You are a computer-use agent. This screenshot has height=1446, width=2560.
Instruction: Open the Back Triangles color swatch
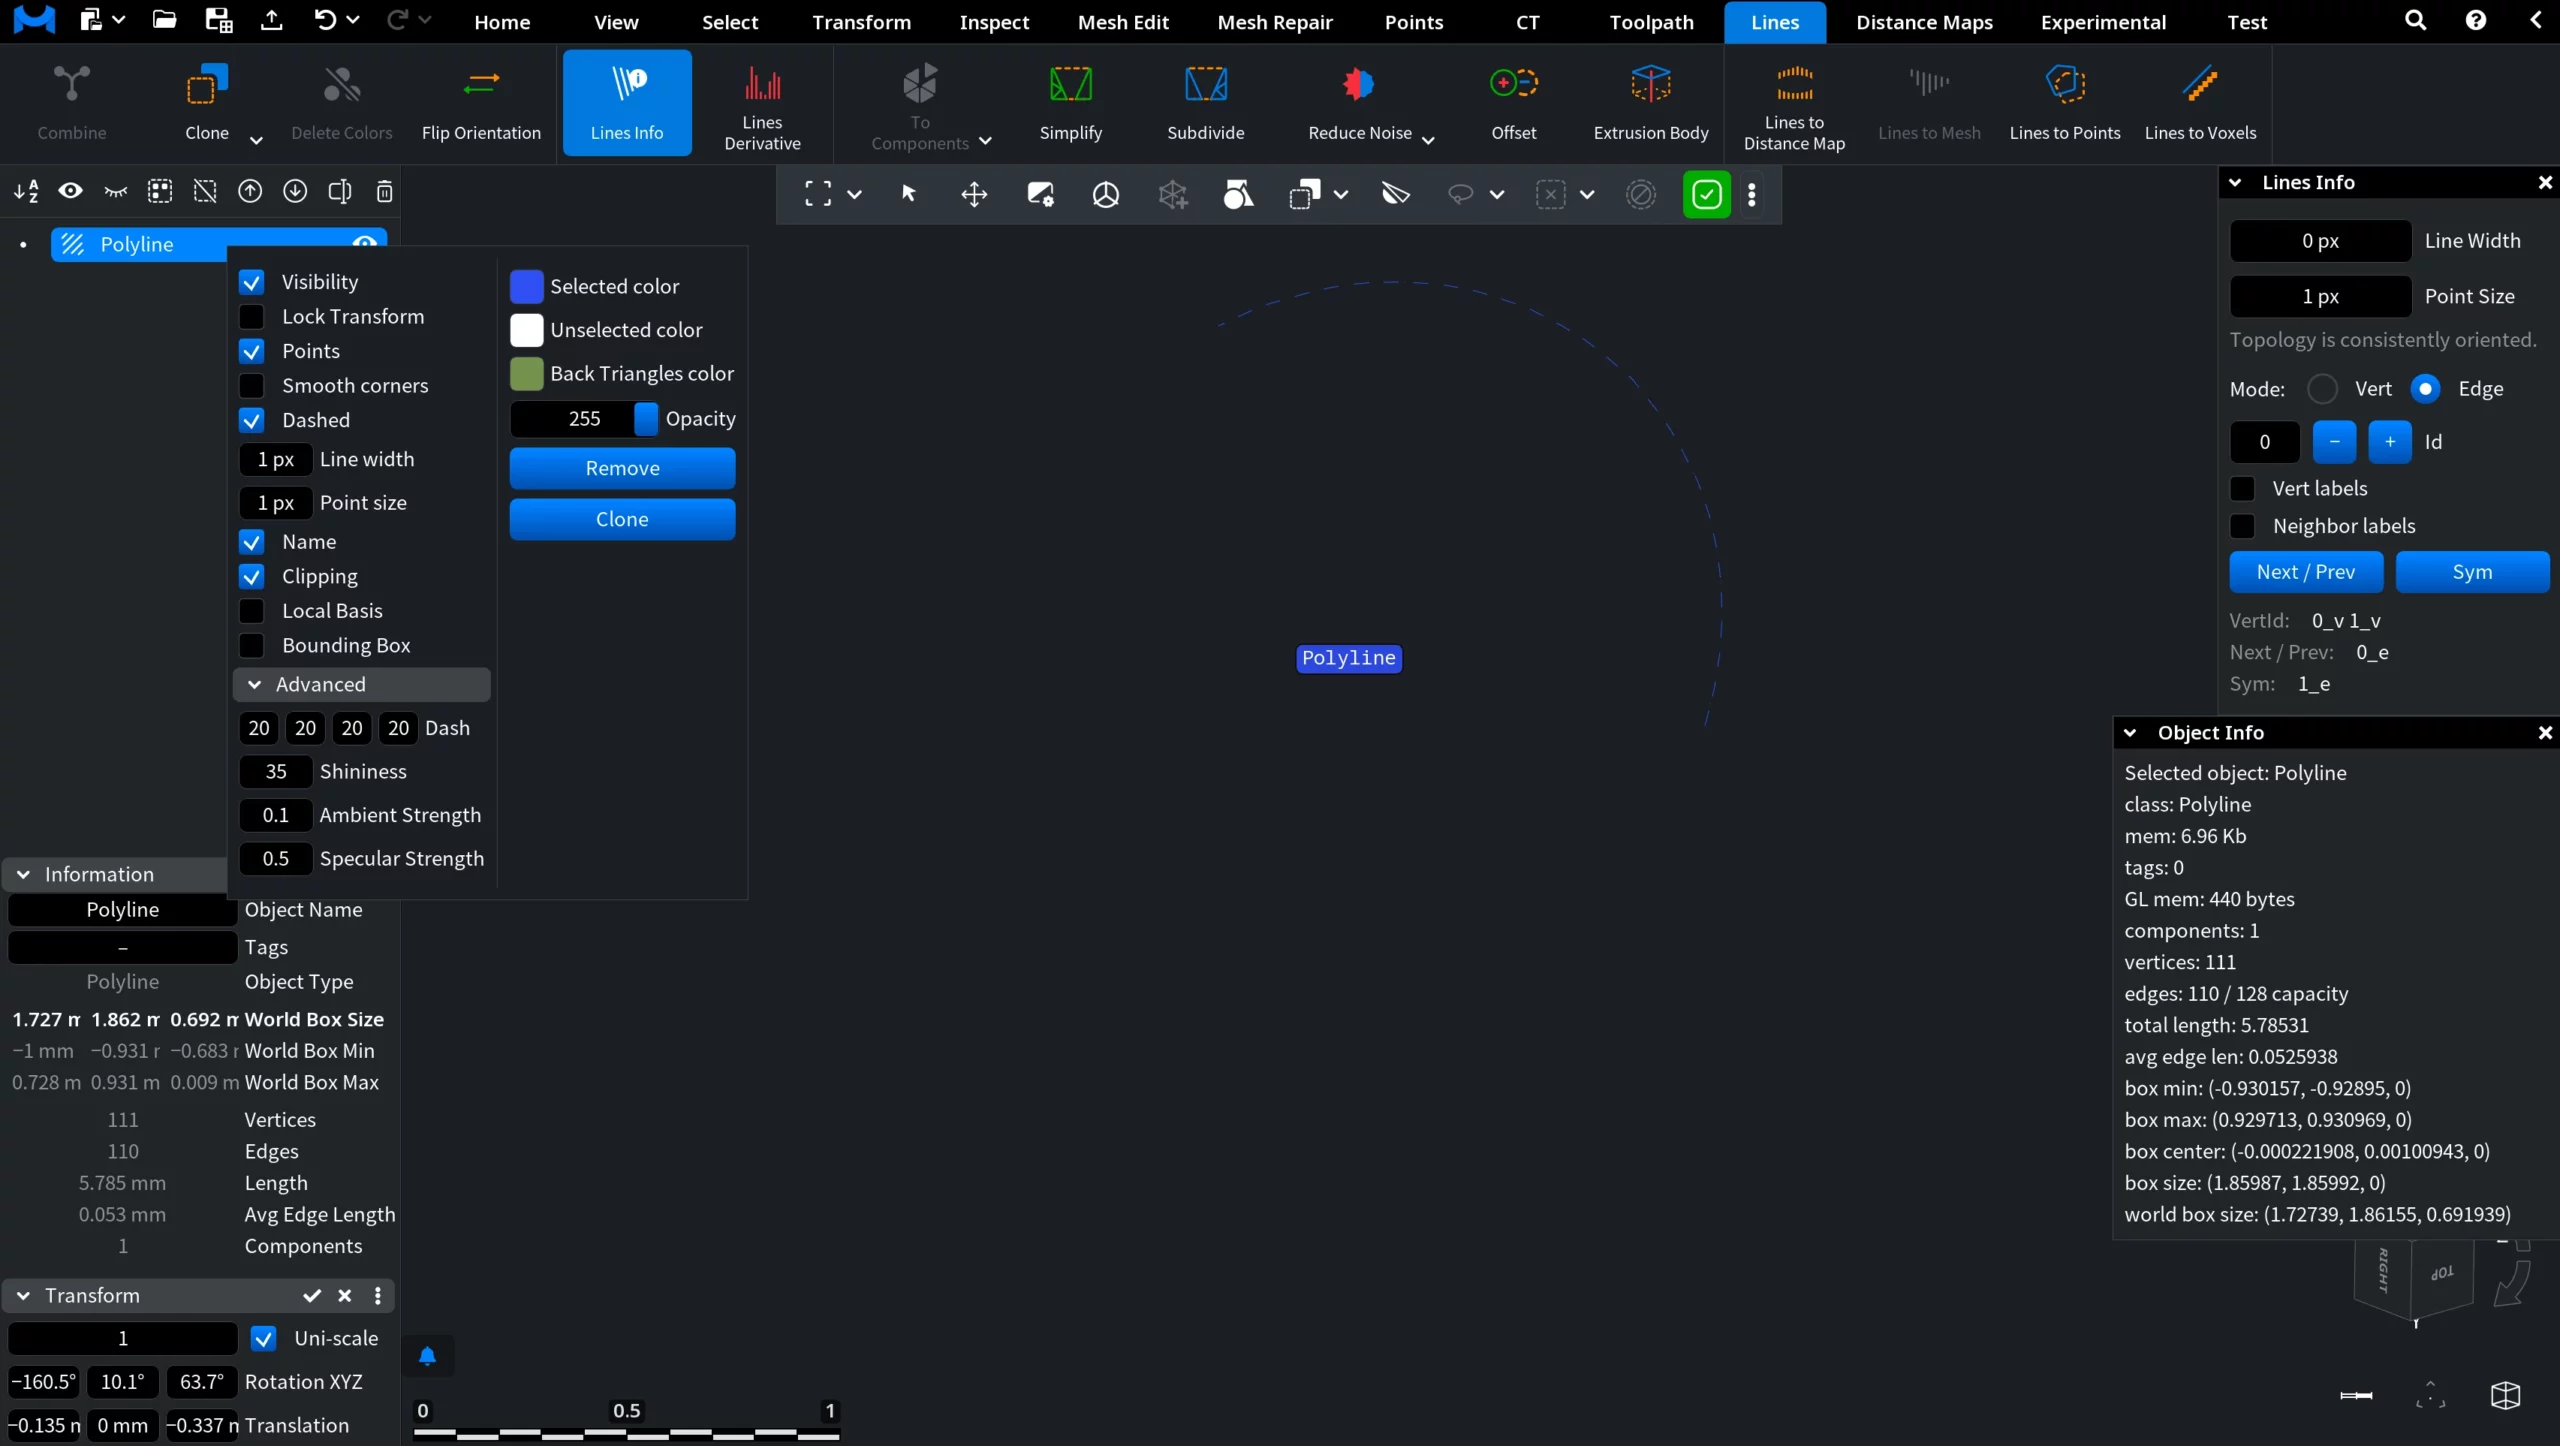(x=527, y=374)
